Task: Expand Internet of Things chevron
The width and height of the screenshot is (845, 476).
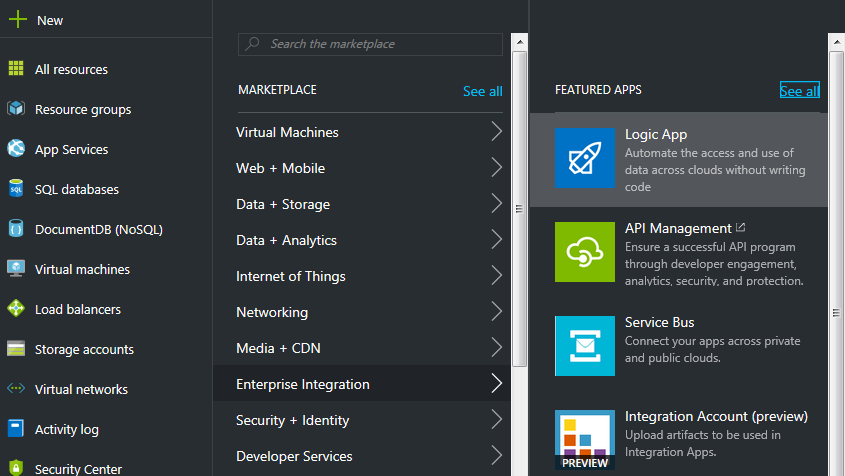Action: [496, 275]
